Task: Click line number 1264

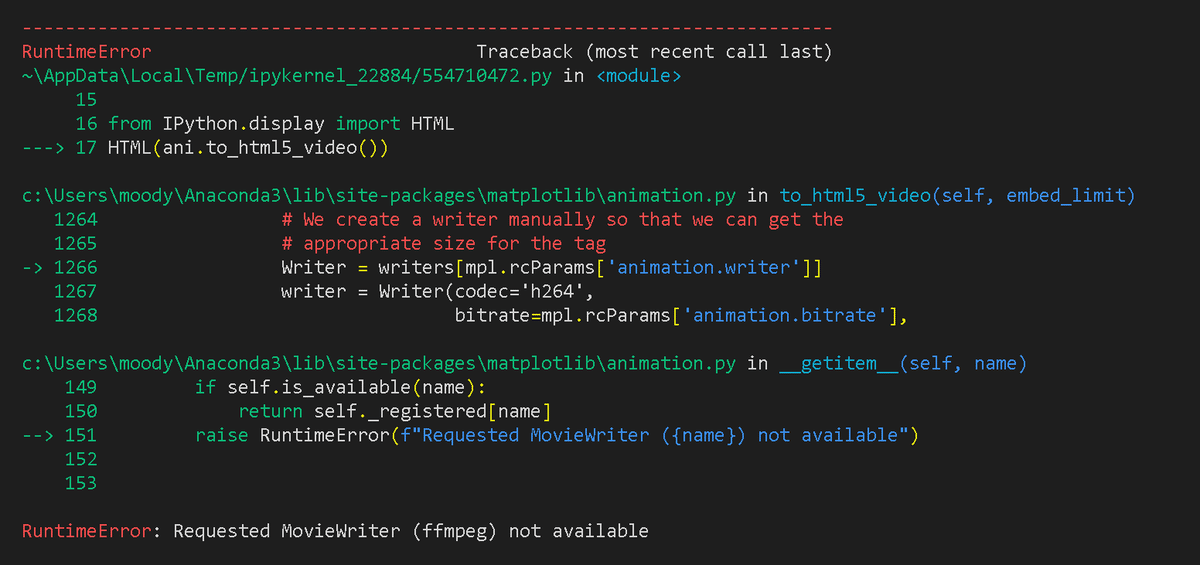Action: tap(75, 219)
